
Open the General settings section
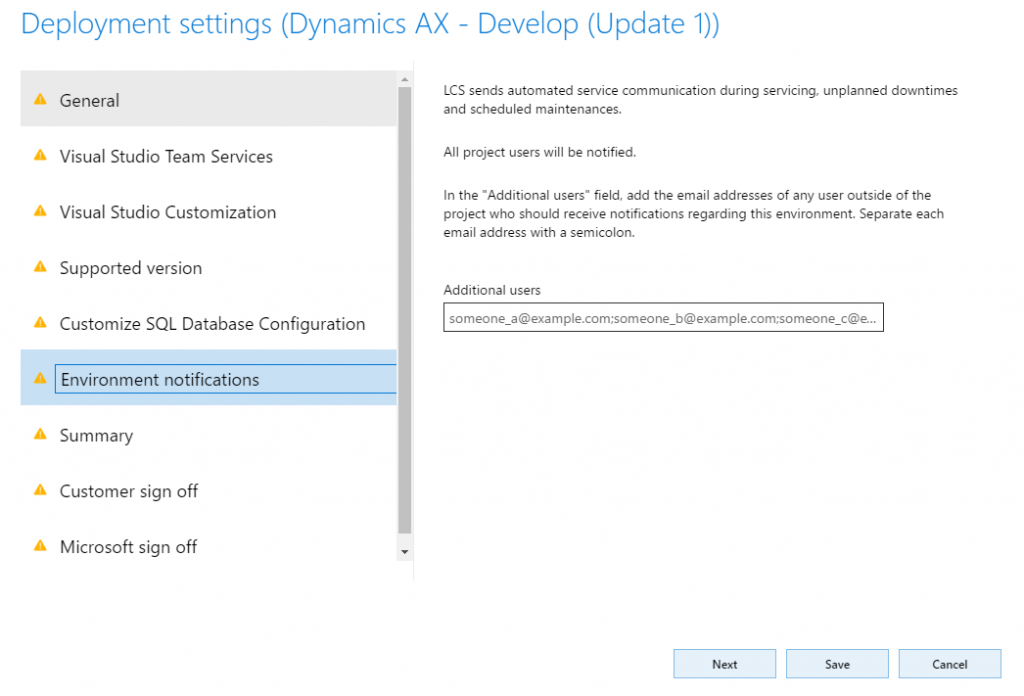tap(90, 100)
